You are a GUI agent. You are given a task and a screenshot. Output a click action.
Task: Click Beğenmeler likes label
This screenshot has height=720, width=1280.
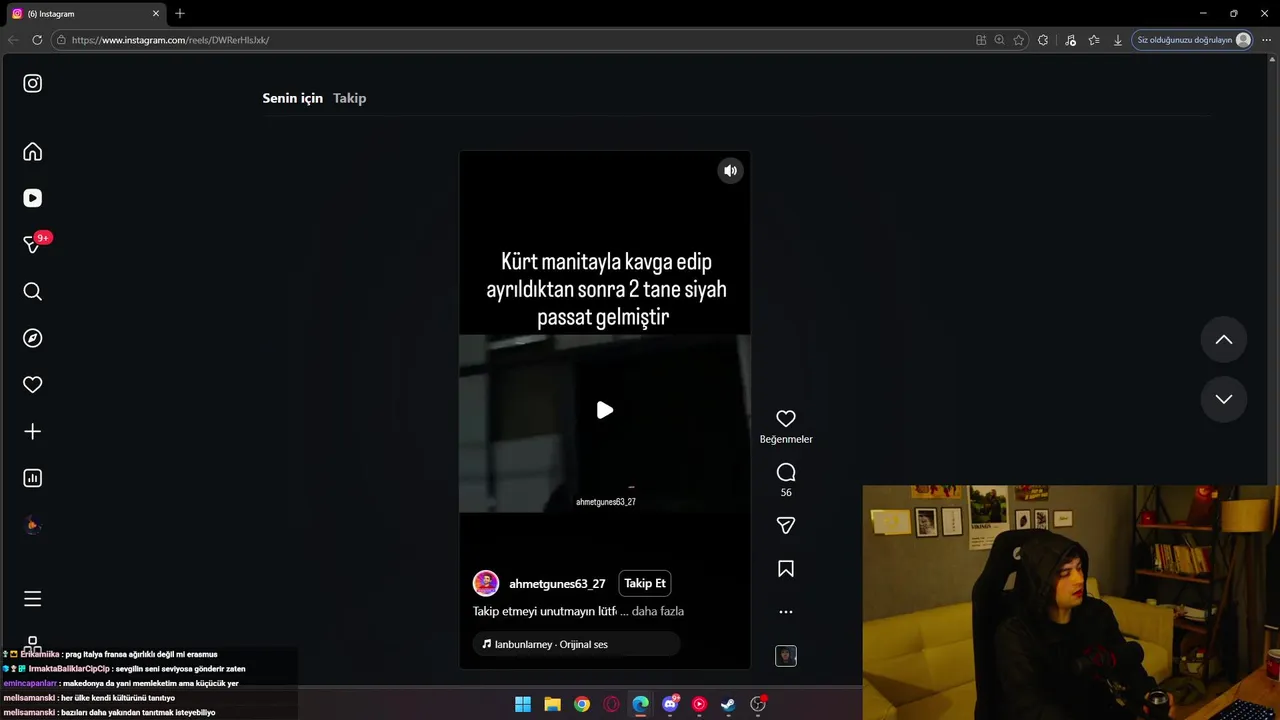pos(786,439)
